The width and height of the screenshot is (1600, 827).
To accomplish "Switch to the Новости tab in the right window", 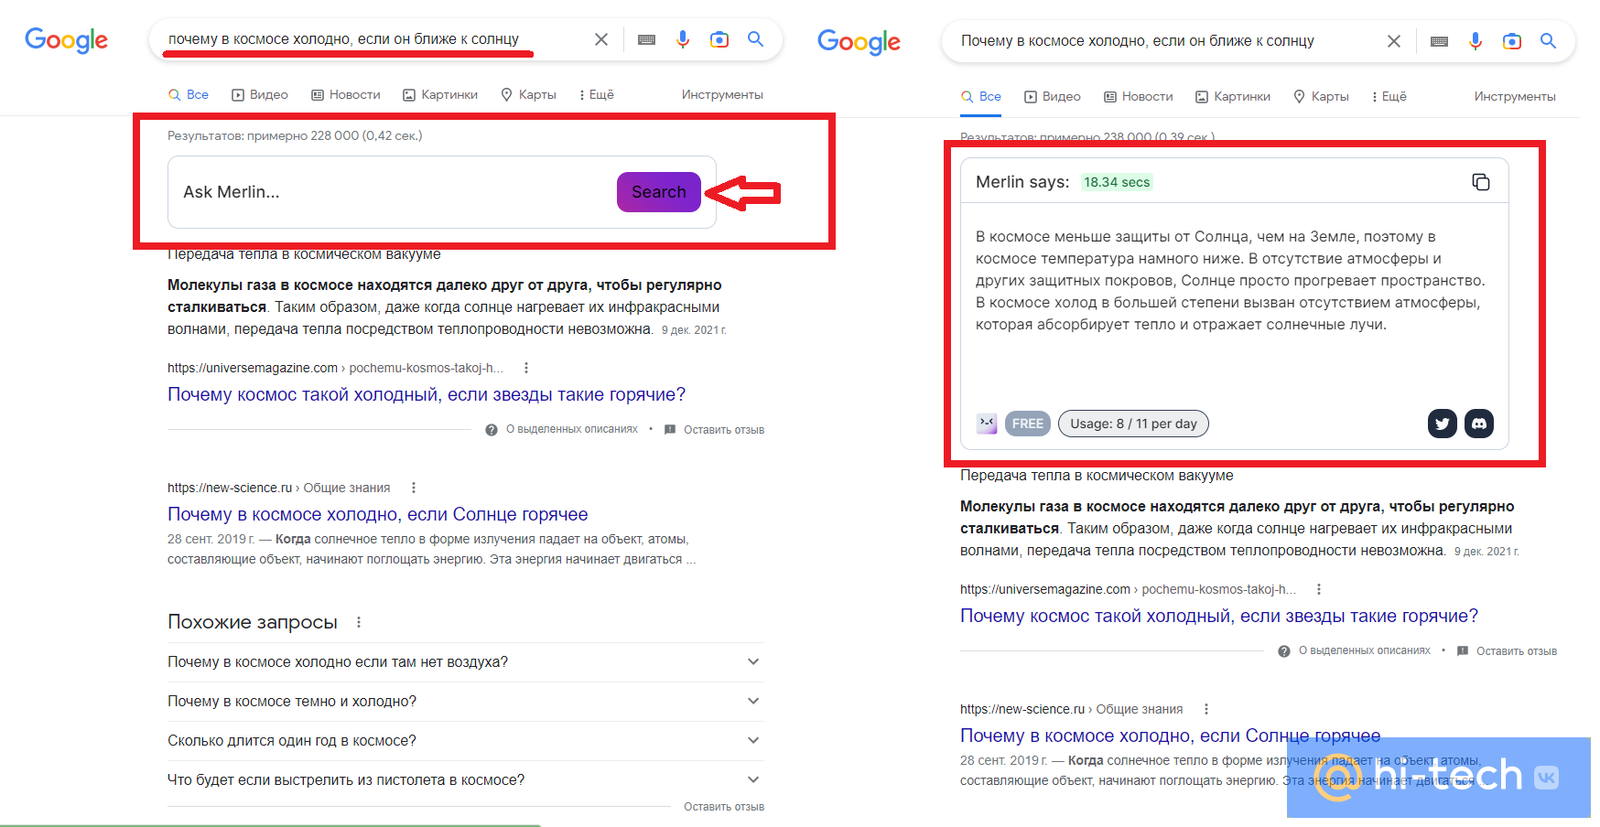I will [x=1138, y=97].
